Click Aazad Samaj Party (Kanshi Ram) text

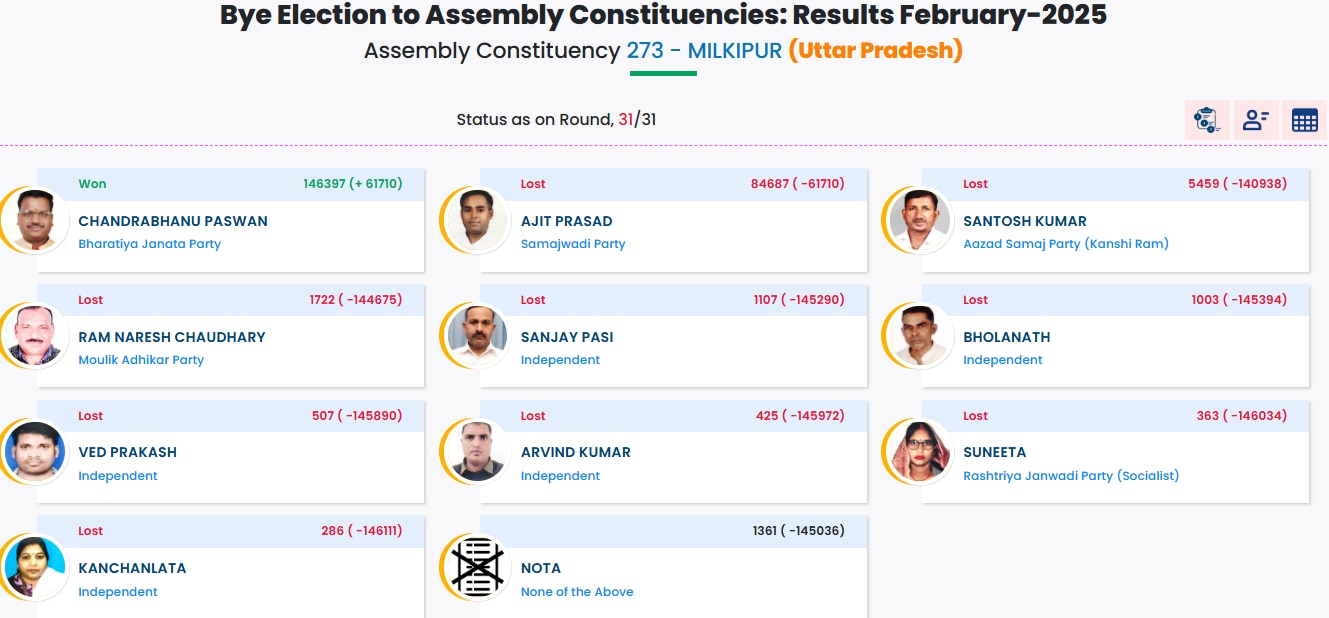[x=1066, y=244]
